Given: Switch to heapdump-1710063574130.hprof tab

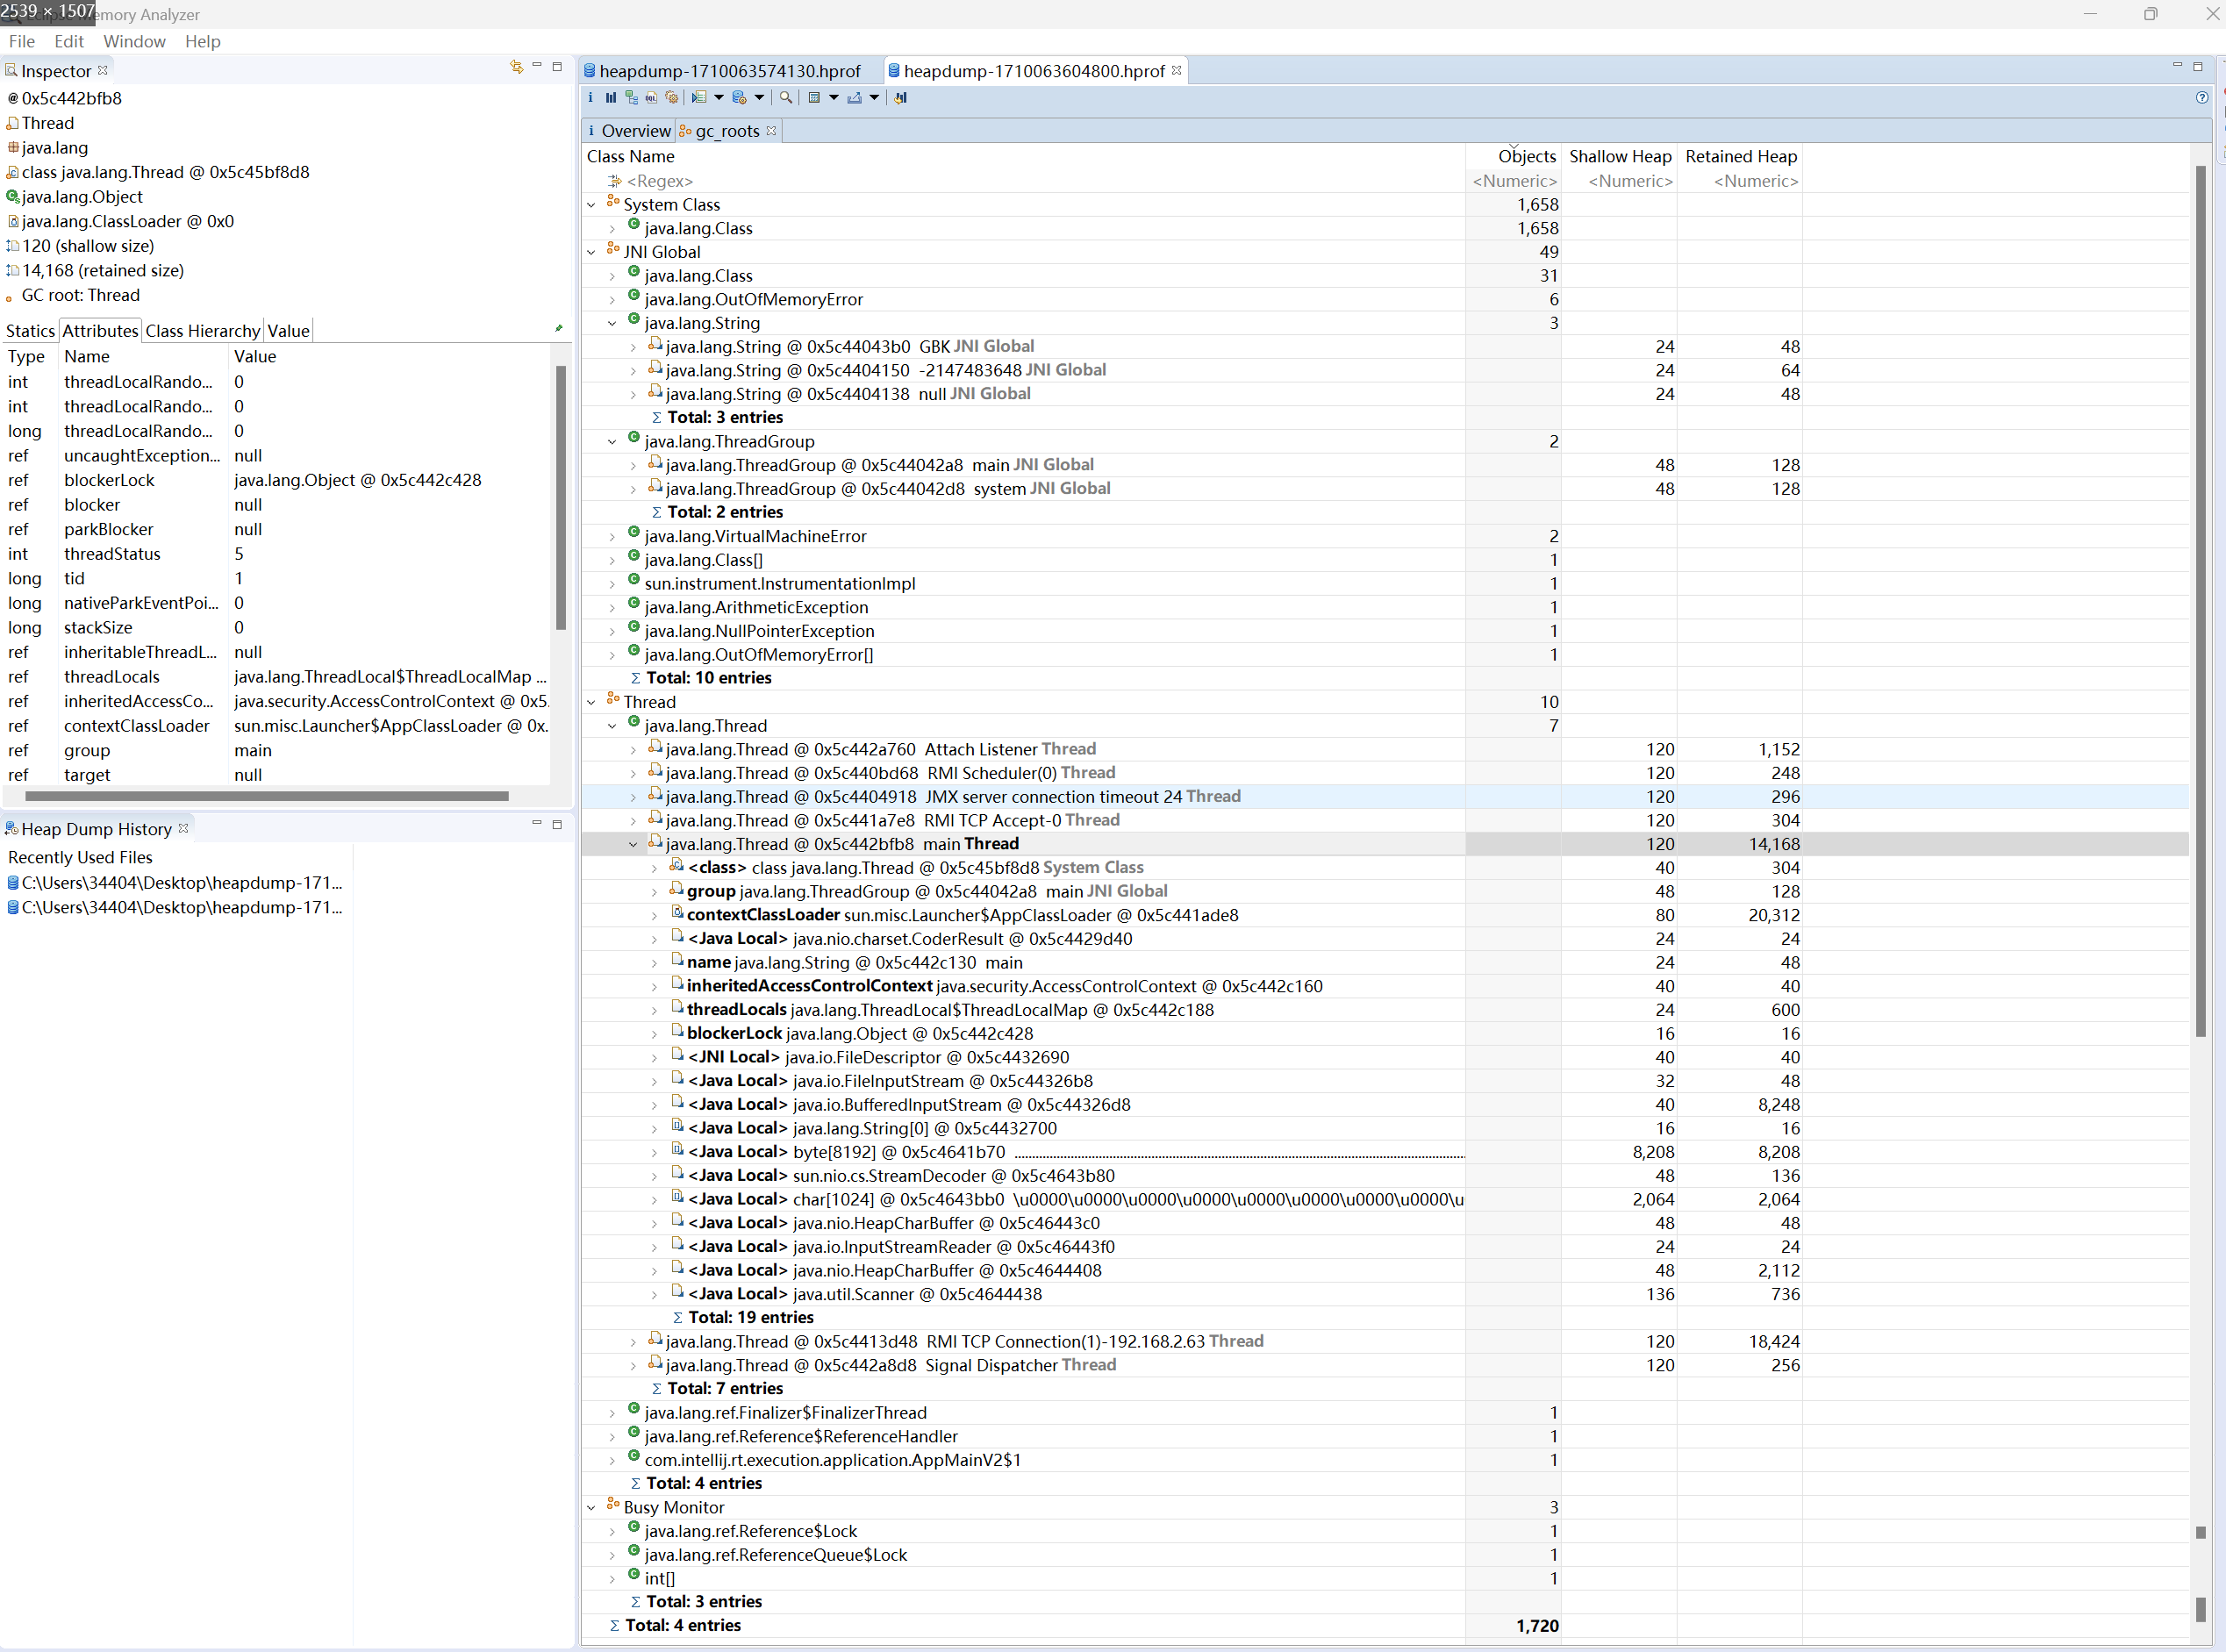Looking at the screenshot, I should [729, 71].
